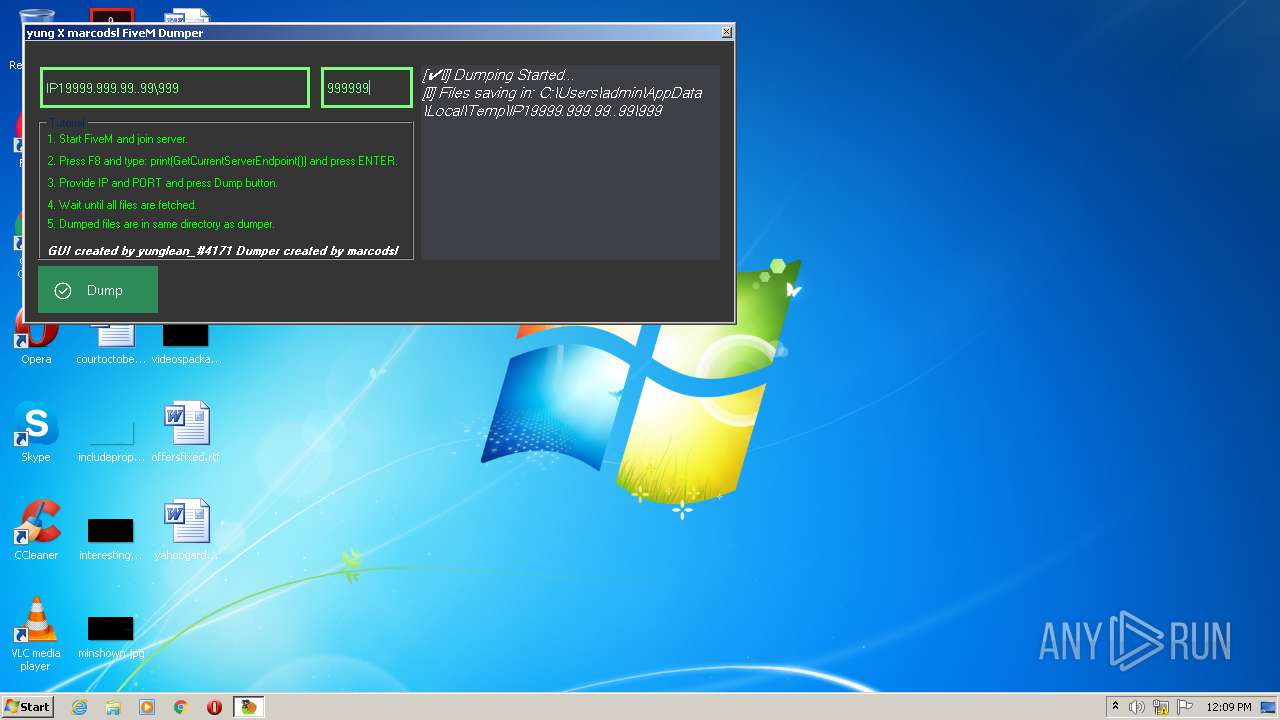Select the yahoogard document icon

click(x=186, y=531)
